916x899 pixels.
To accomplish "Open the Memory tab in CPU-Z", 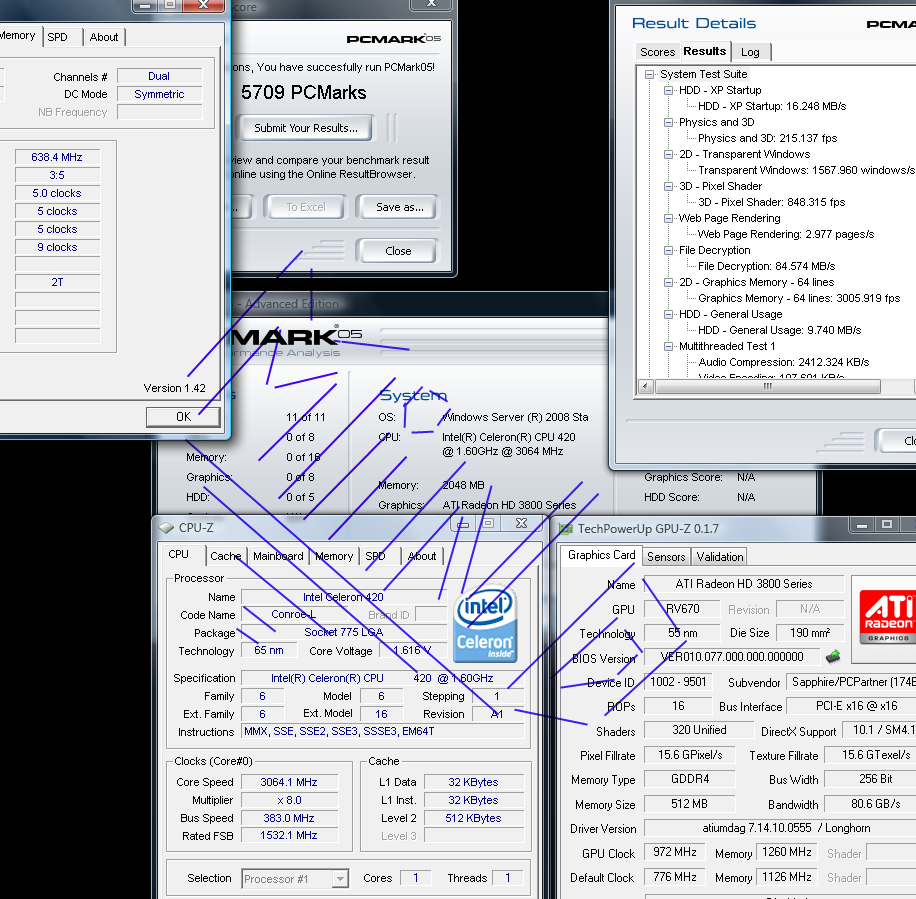I will pyautogui.click(x=334, y=556).
